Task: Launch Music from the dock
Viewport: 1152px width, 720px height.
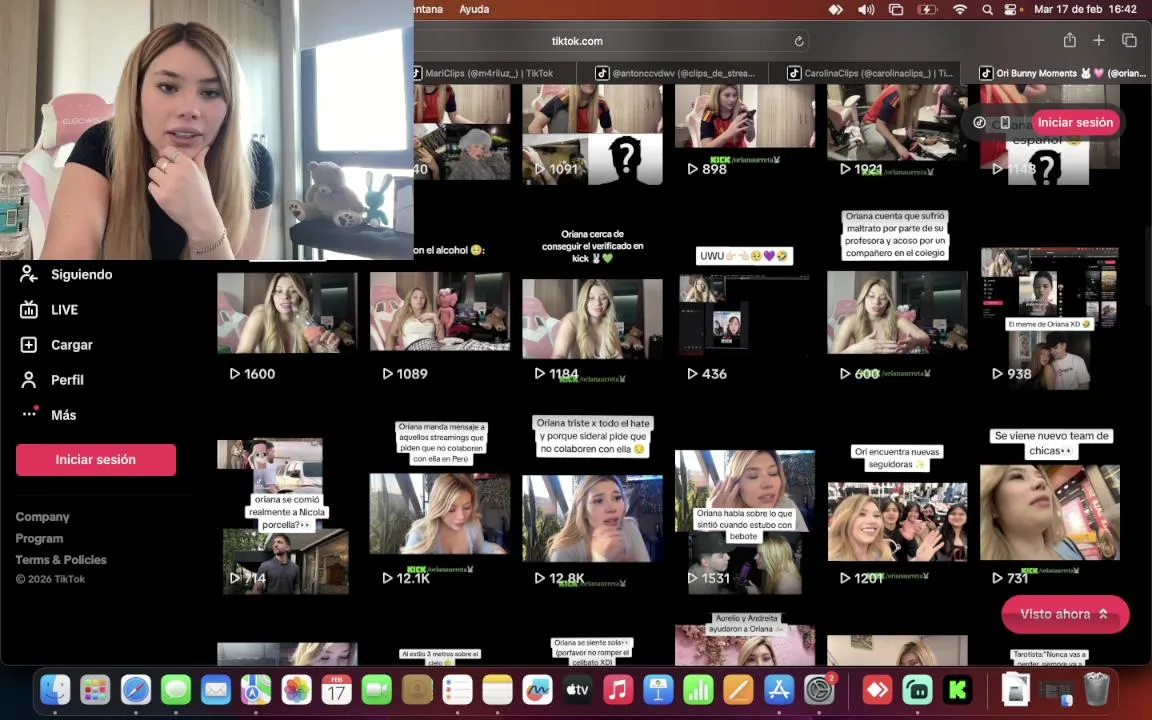Action: 618,690
